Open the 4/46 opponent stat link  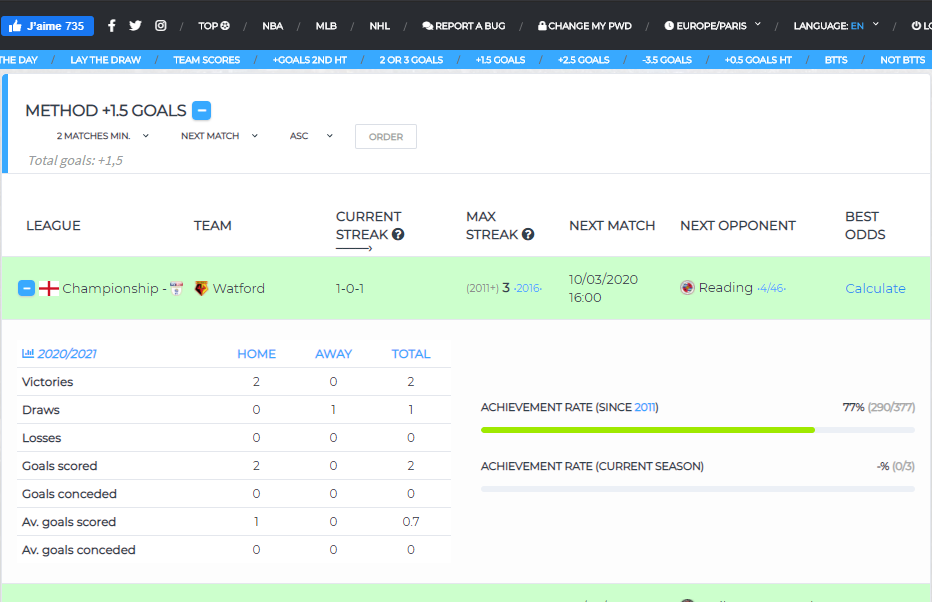click(772, 288)
